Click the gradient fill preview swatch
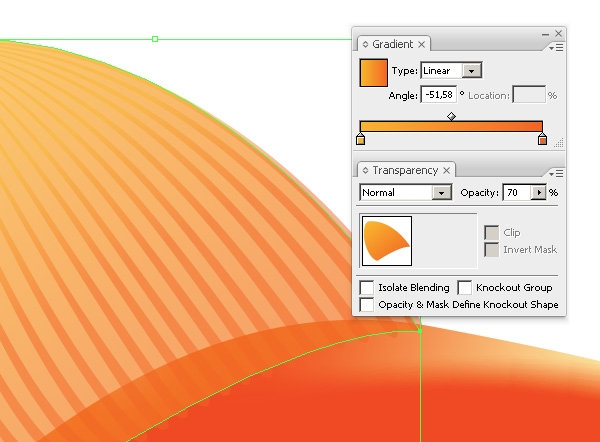This screenshot has height=442, width=600. click(373, 72)
